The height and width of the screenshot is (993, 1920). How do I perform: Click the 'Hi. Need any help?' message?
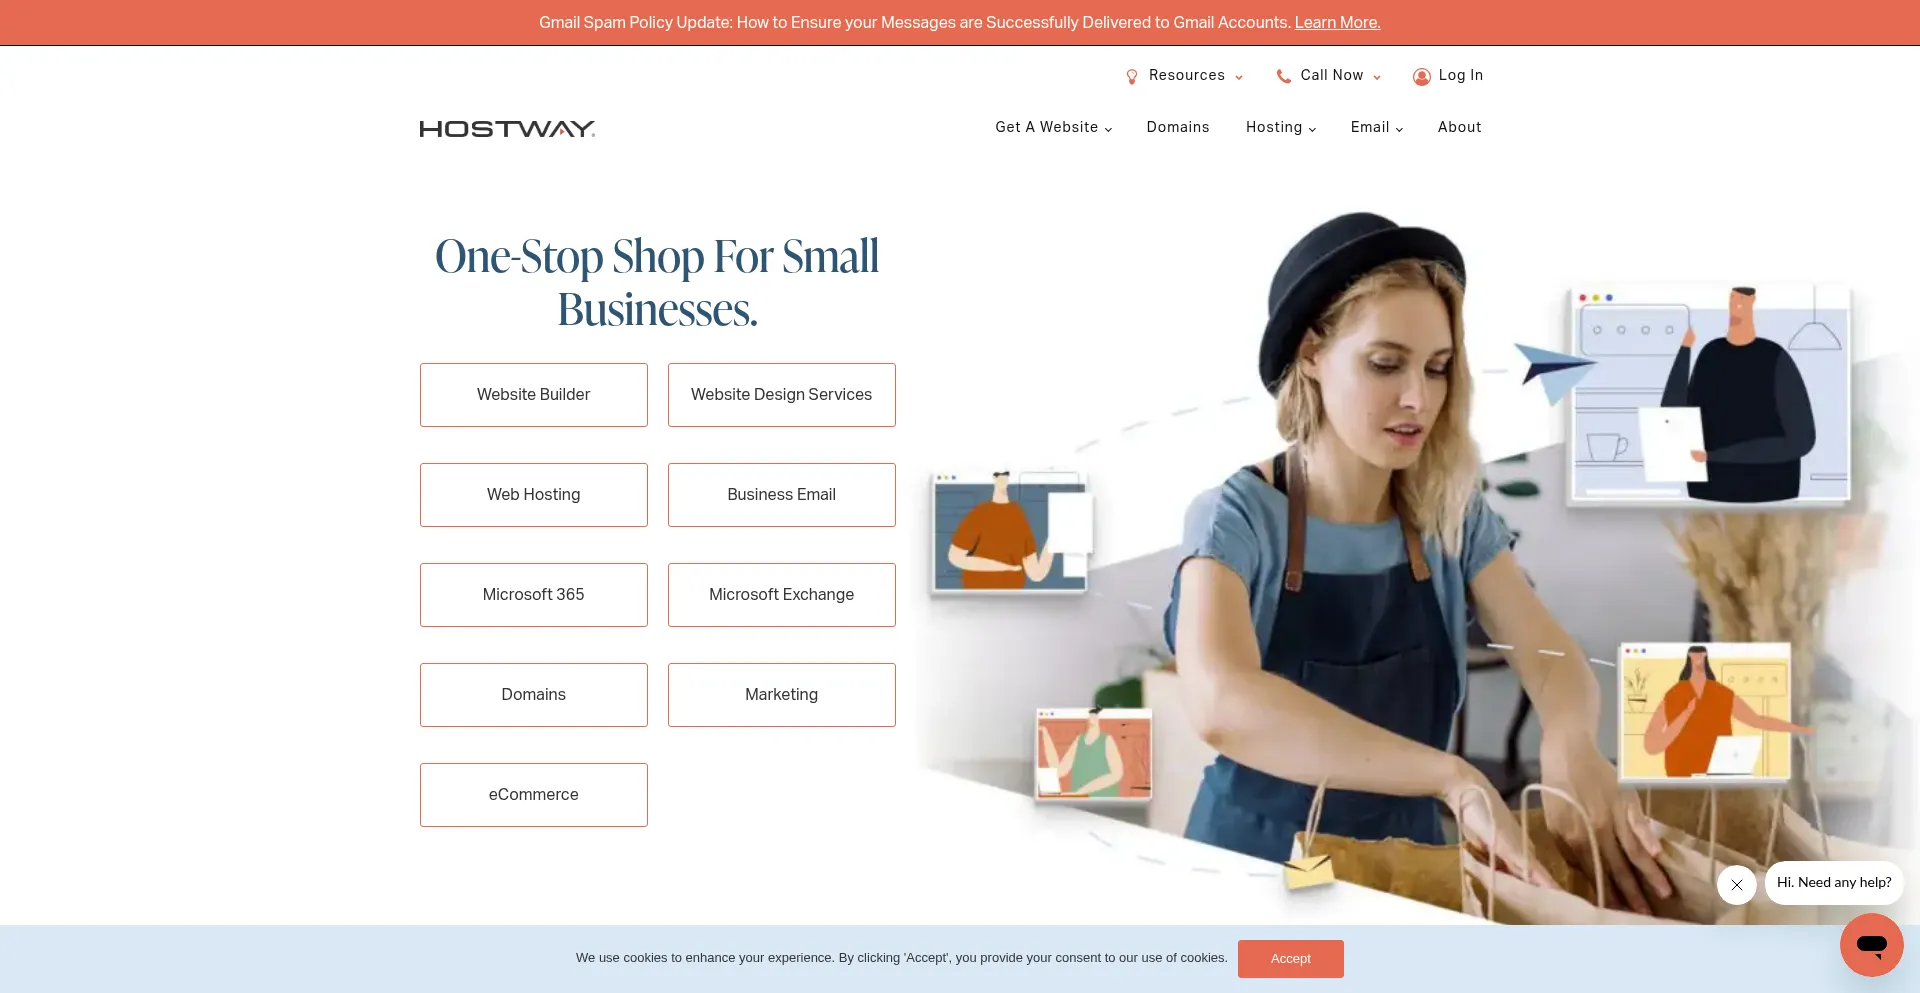[x=1834, y=883]
